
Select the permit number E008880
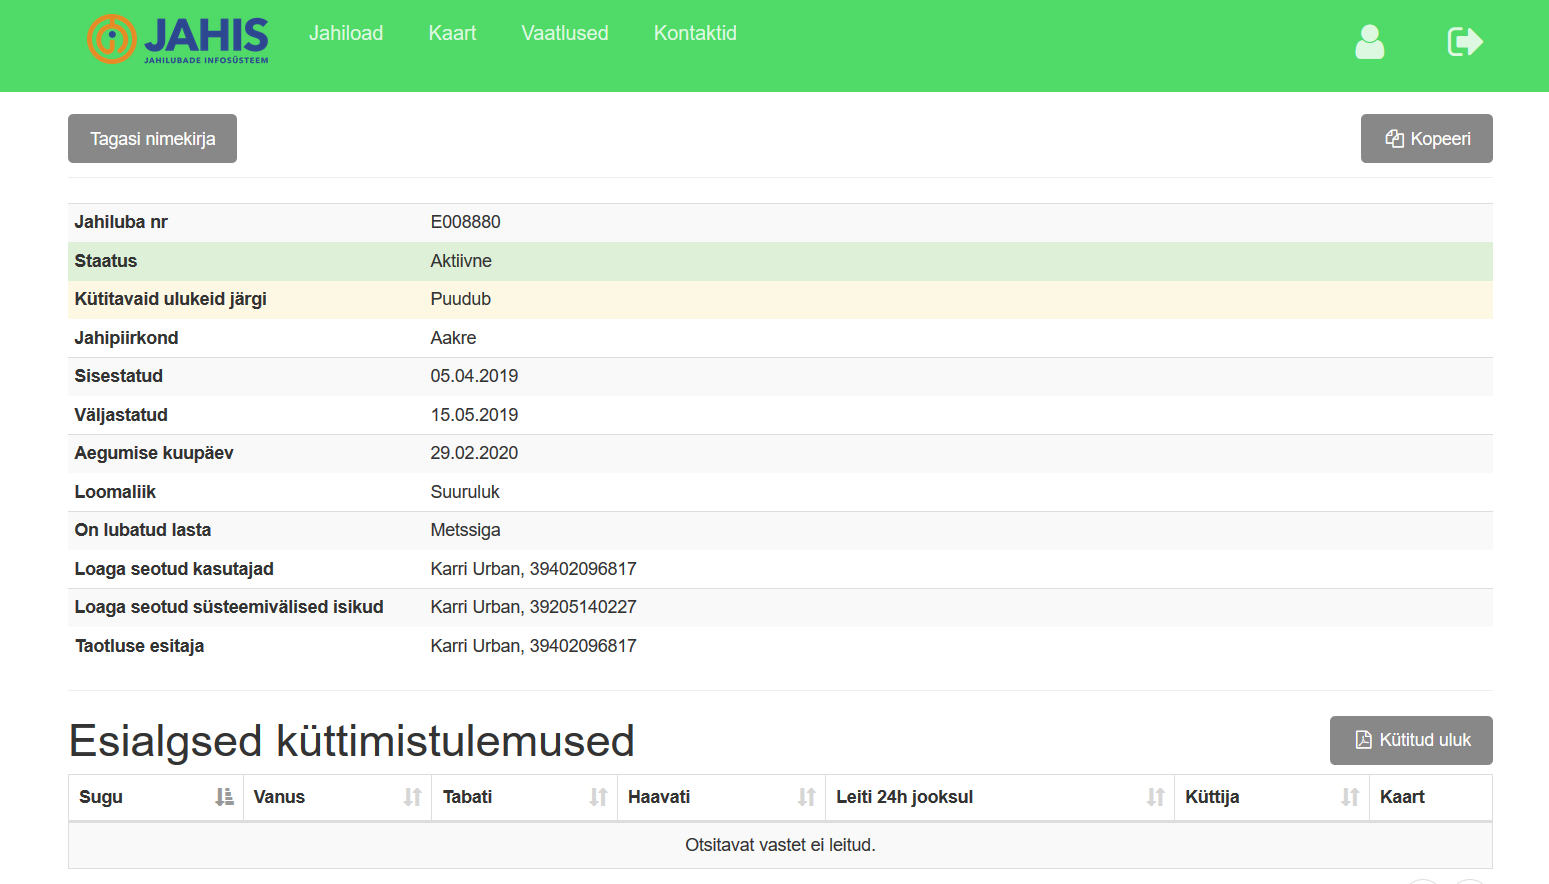click(x=466, y=222)
